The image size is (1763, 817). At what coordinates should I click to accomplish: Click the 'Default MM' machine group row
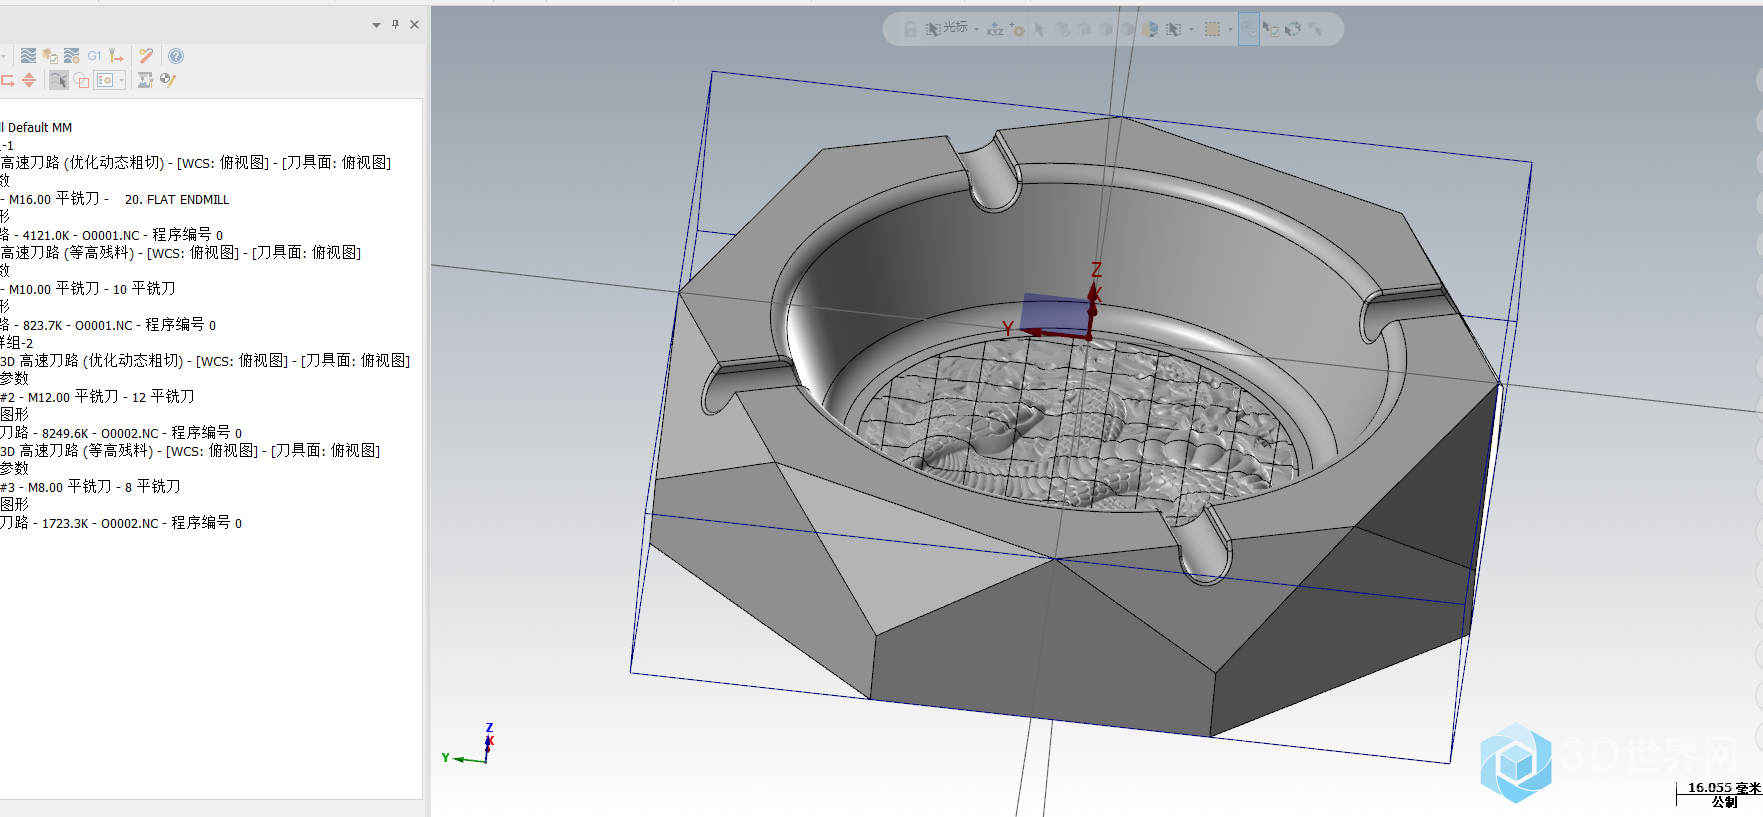click(36, 127)
